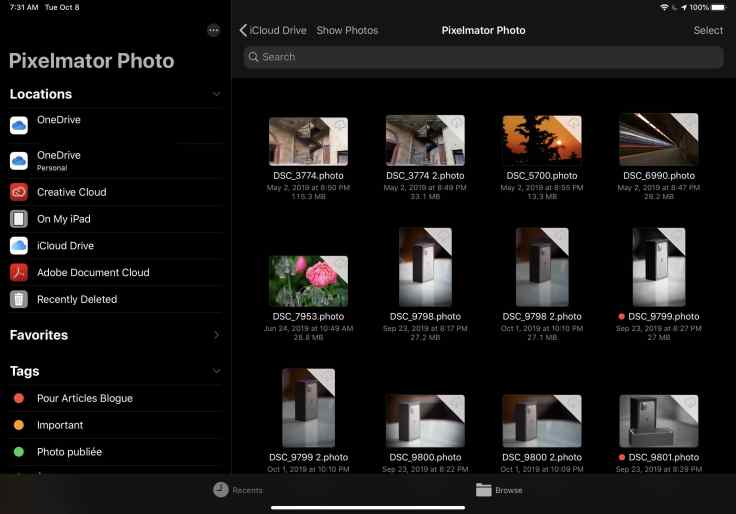Focus the Search field
The image size is (736, 514).
(x=483, y=57)
